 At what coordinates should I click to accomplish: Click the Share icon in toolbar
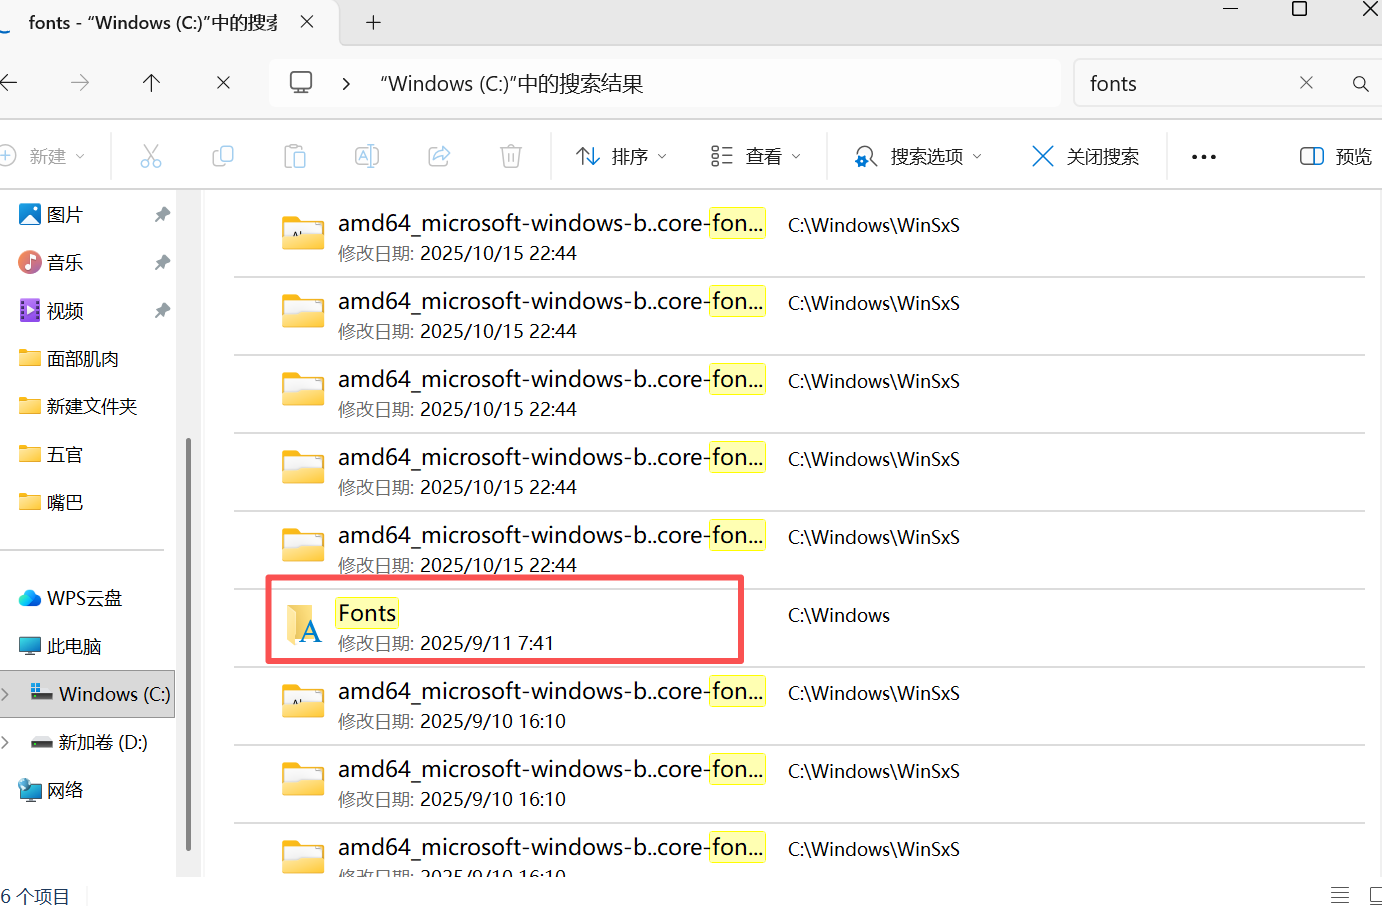click(x=439, y=156)
